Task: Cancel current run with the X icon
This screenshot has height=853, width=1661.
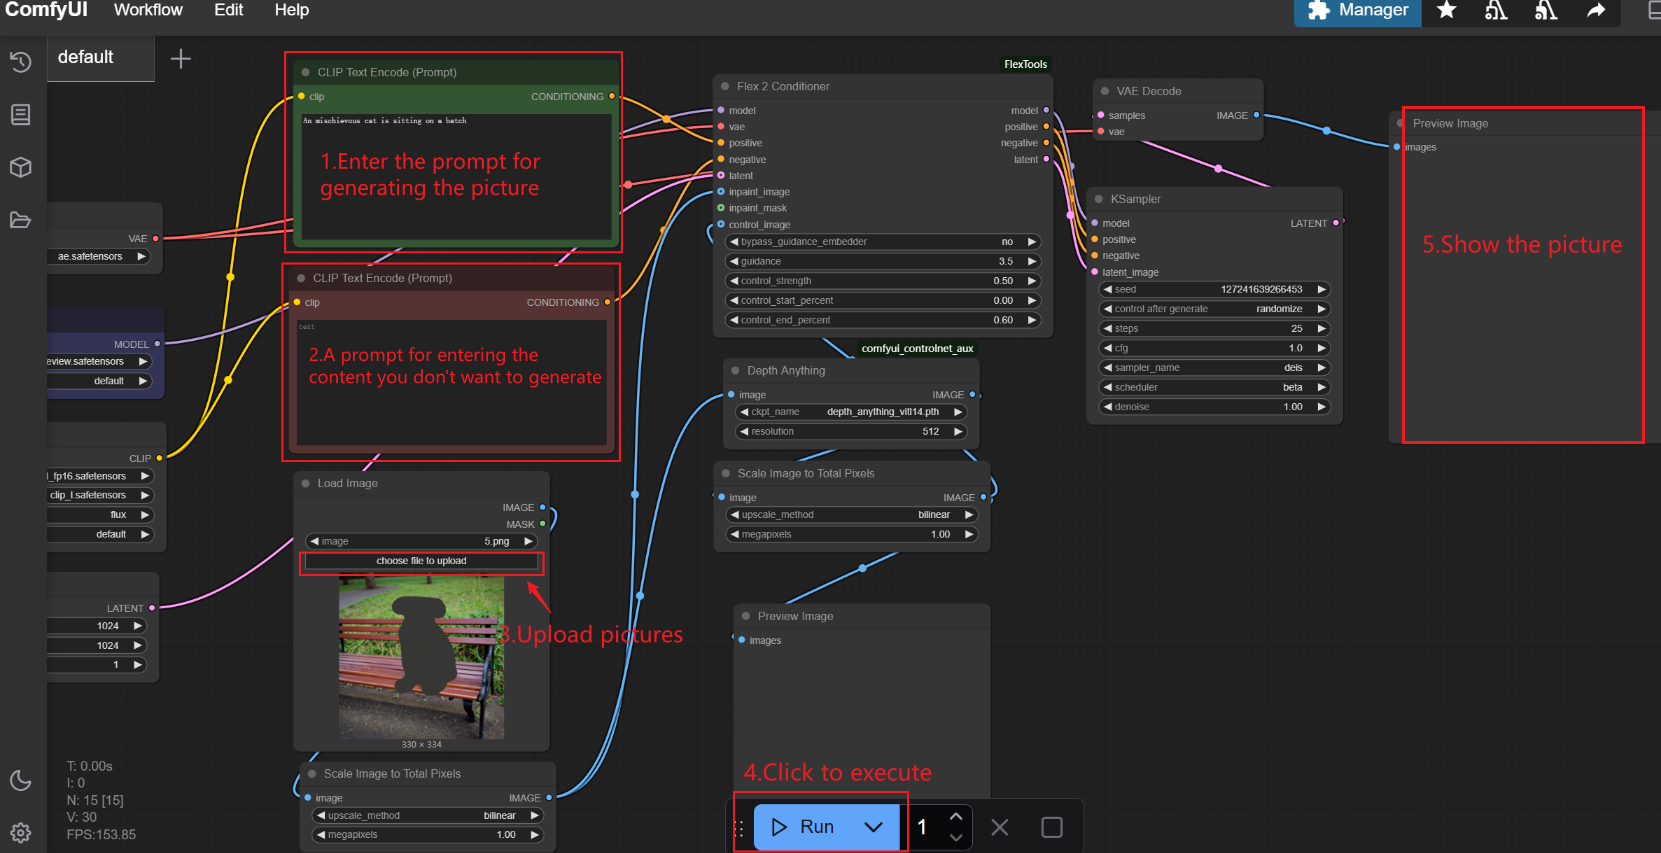Action: click(x=999, y=827)
